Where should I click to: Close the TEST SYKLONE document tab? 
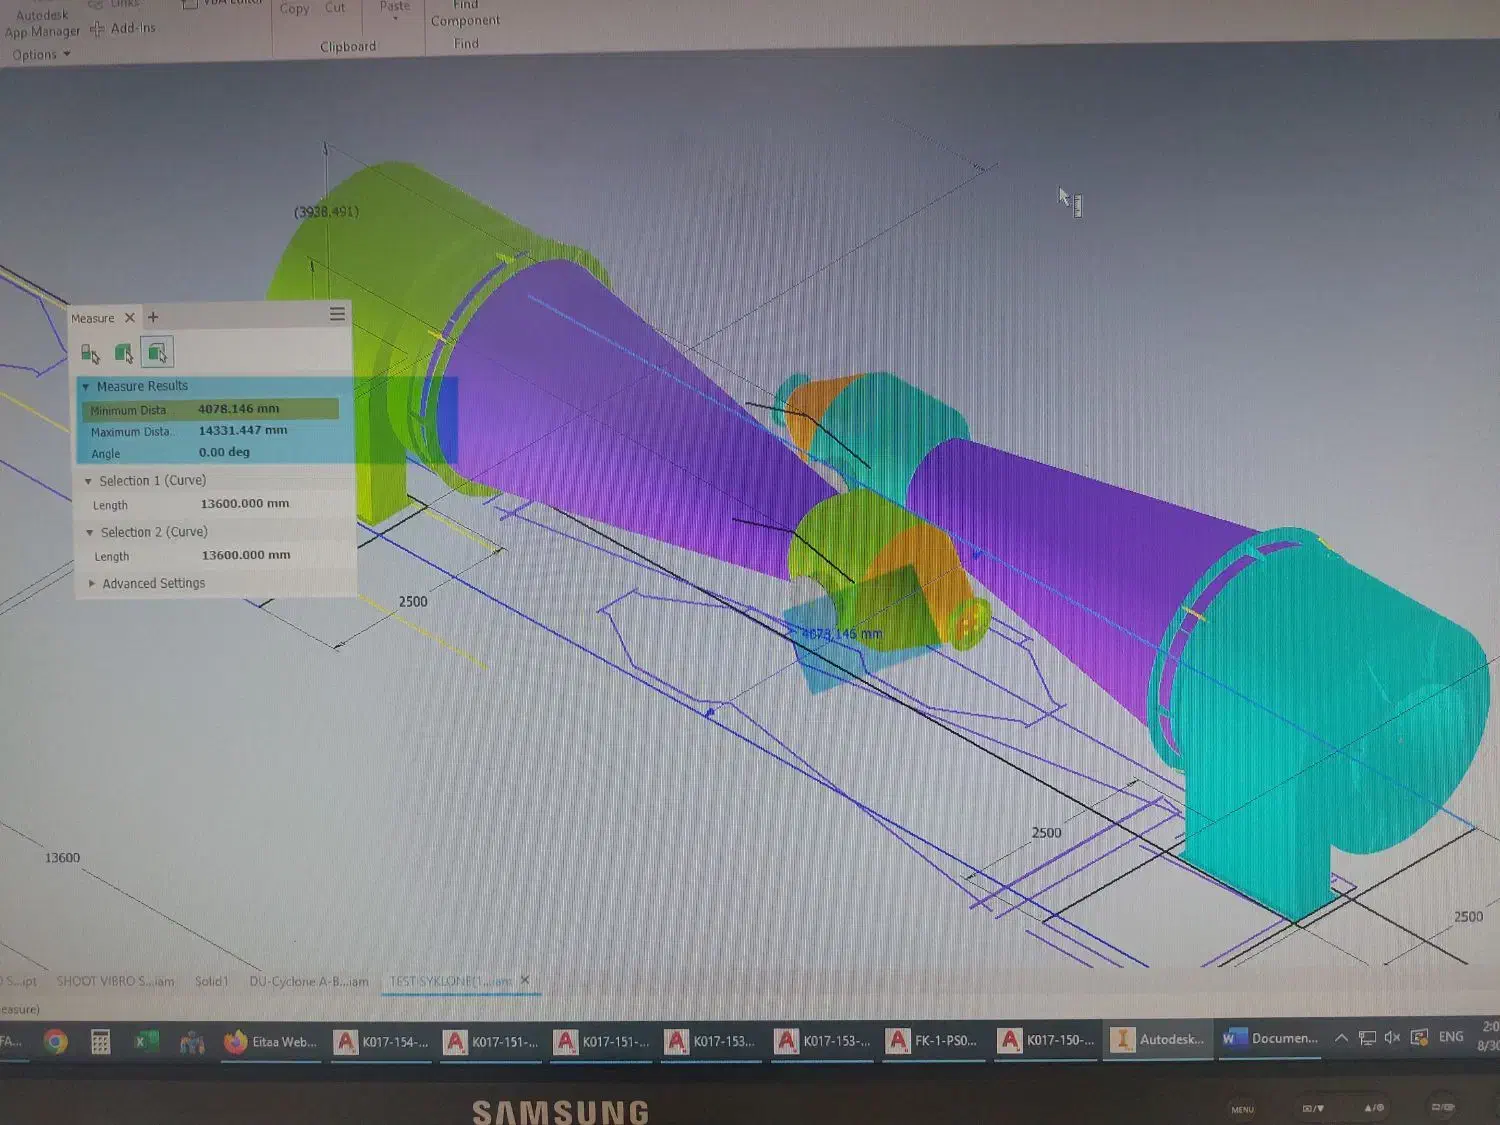(525, 980)
